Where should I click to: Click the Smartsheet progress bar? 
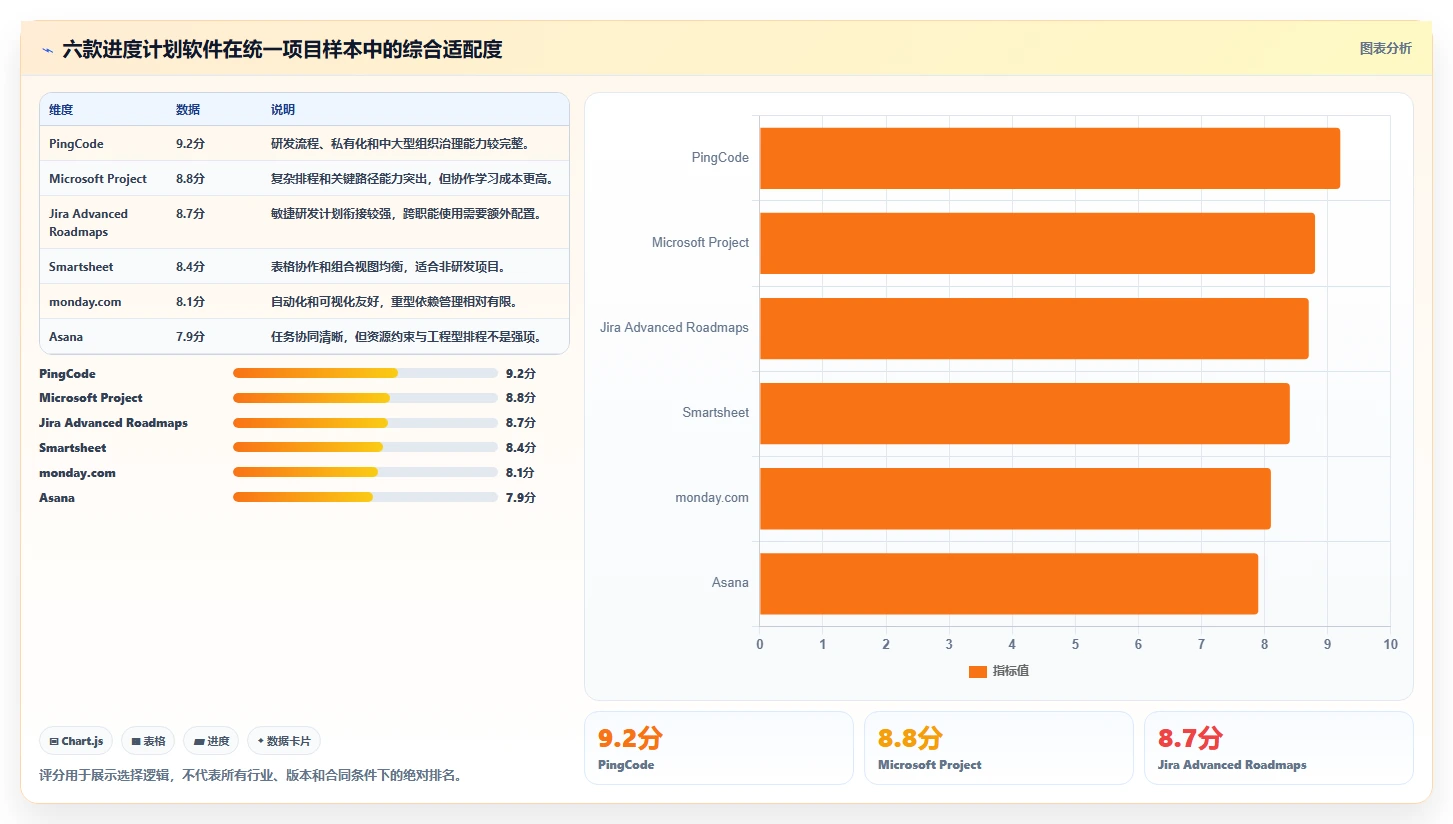coord(365,448)
